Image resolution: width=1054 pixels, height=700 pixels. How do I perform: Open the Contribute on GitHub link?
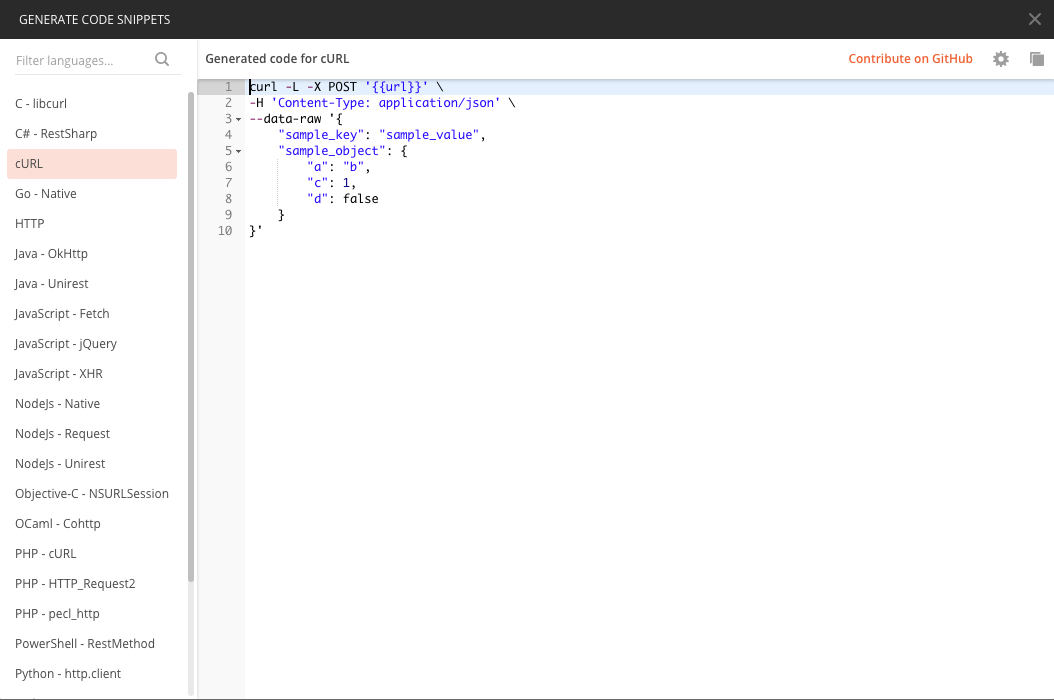910,58
